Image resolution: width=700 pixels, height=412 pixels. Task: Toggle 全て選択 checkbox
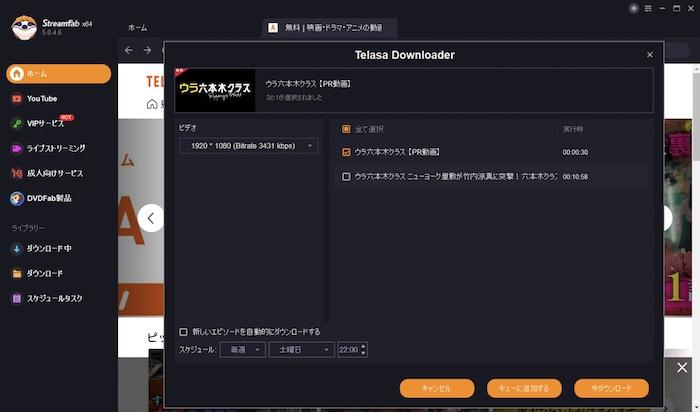coord(346,129)
